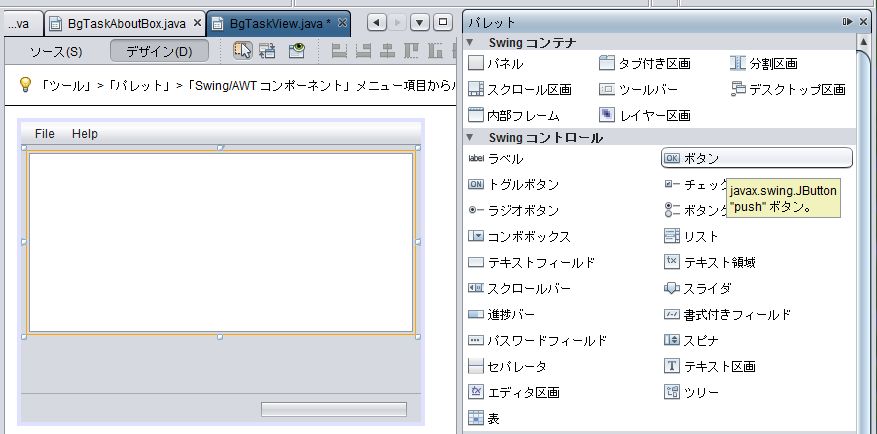This screenshot has width=877, height=434.
Task: Switch to ソース(S) source view
Action: pyautogui.click(x=56, y=51)
